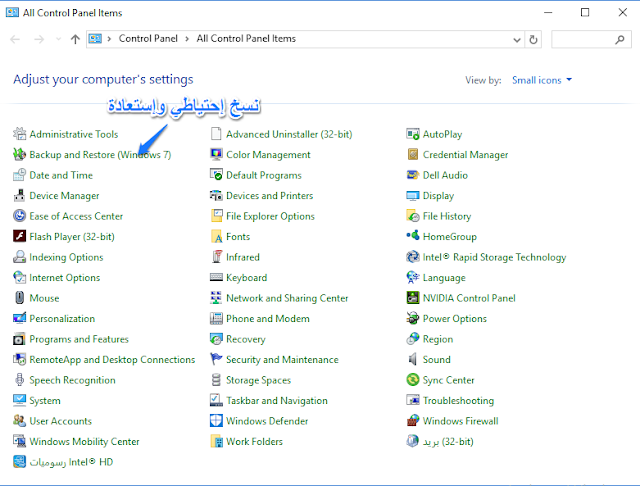Open the AutoPlay link

(x=442, y=134)
